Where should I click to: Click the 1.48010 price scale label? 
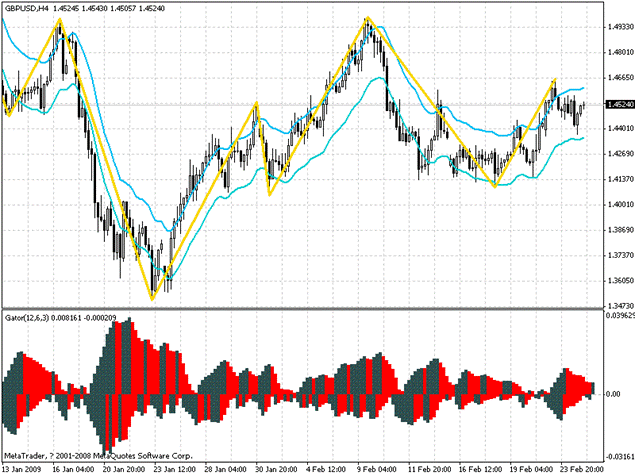(x=620, y=52)
